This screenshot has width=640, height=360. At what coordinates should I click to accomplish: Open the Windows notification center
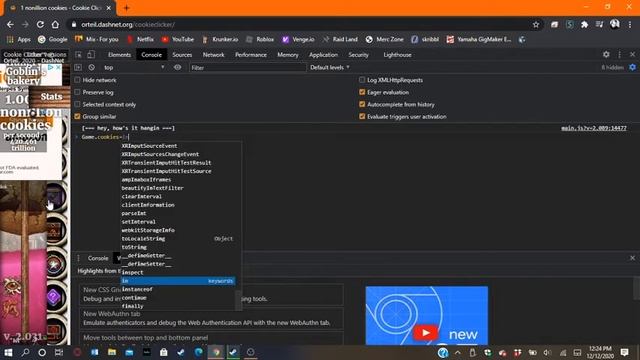click(x=624, y=352)
